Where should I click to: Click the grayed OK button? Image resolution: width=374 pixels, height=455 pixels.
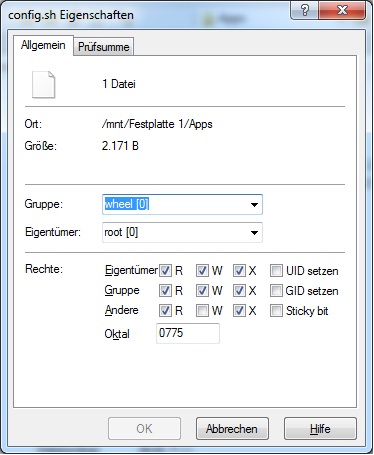click(144, 428)
